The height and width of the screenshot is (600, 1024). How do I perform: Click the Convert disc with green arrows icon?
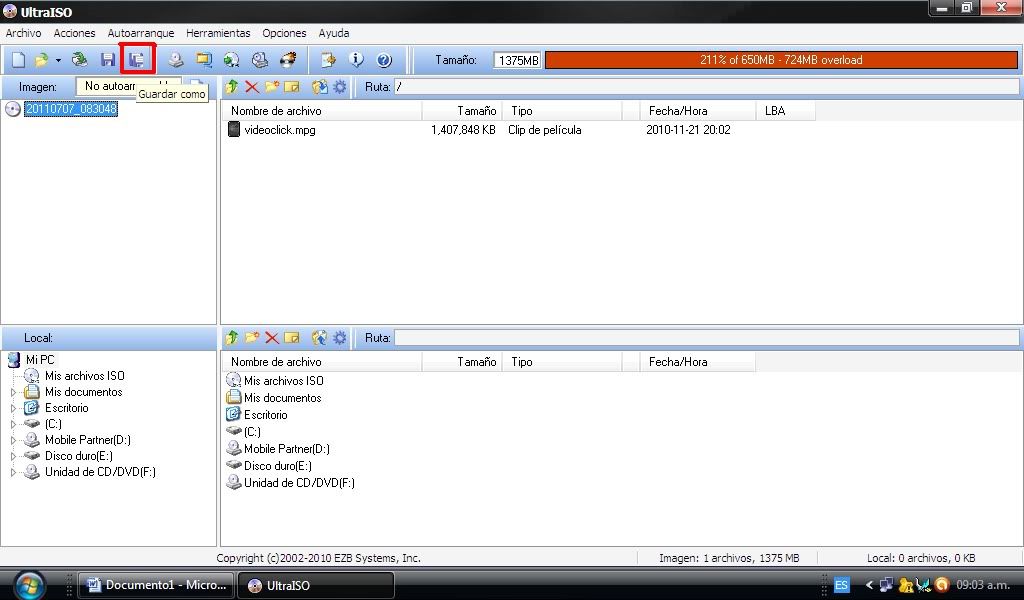pos(231,60)
